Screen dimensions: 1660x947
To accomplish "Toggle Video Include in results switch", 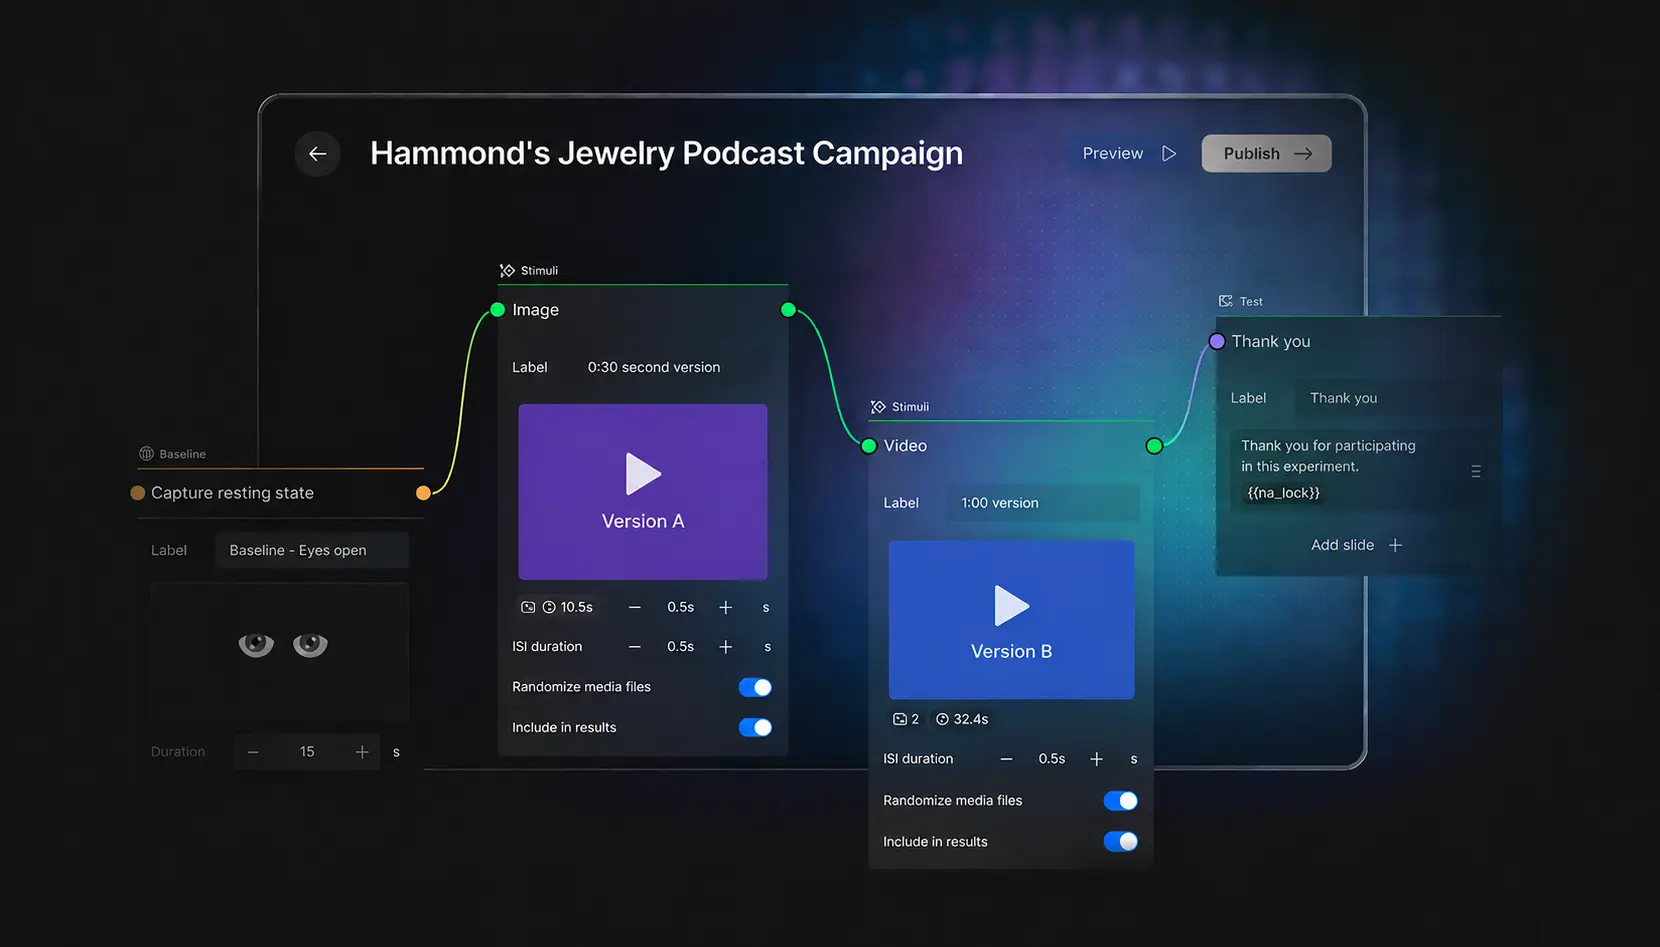I will point(1121,842).
